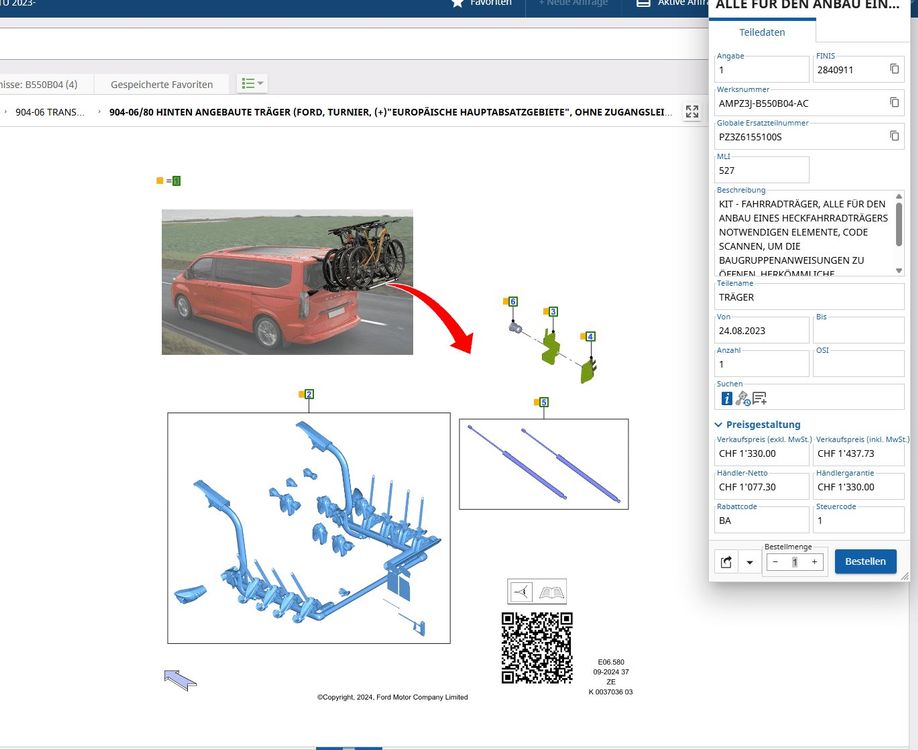Click the Teilename field TRÄGER
Image resolution: width=918 pixels, height=750 pixels.
[810, 297]
